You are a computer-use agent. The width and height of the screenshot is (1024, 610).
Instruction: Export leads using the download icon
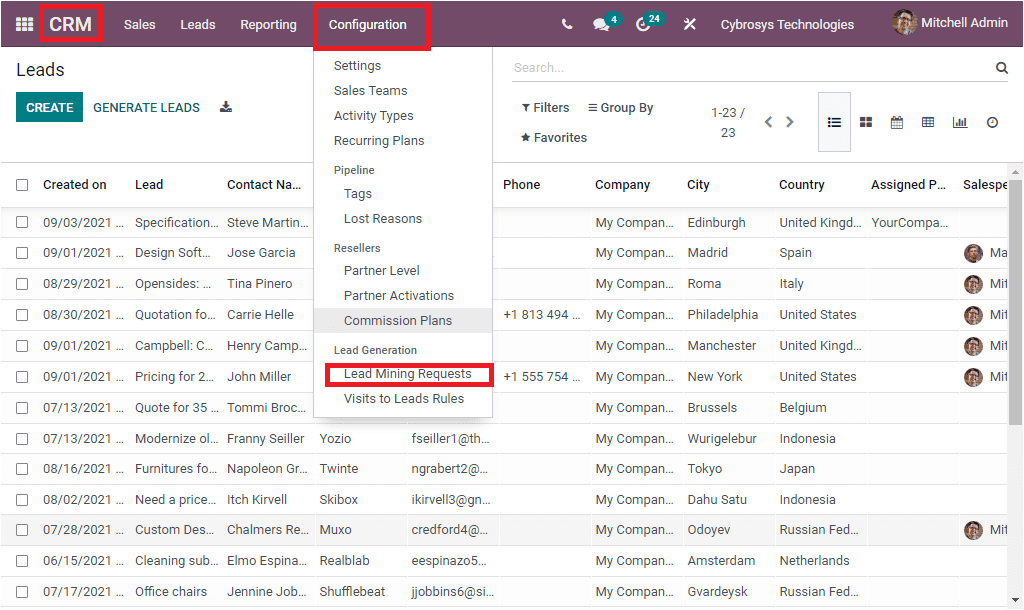pyautogui.click(x=225, y=106)
